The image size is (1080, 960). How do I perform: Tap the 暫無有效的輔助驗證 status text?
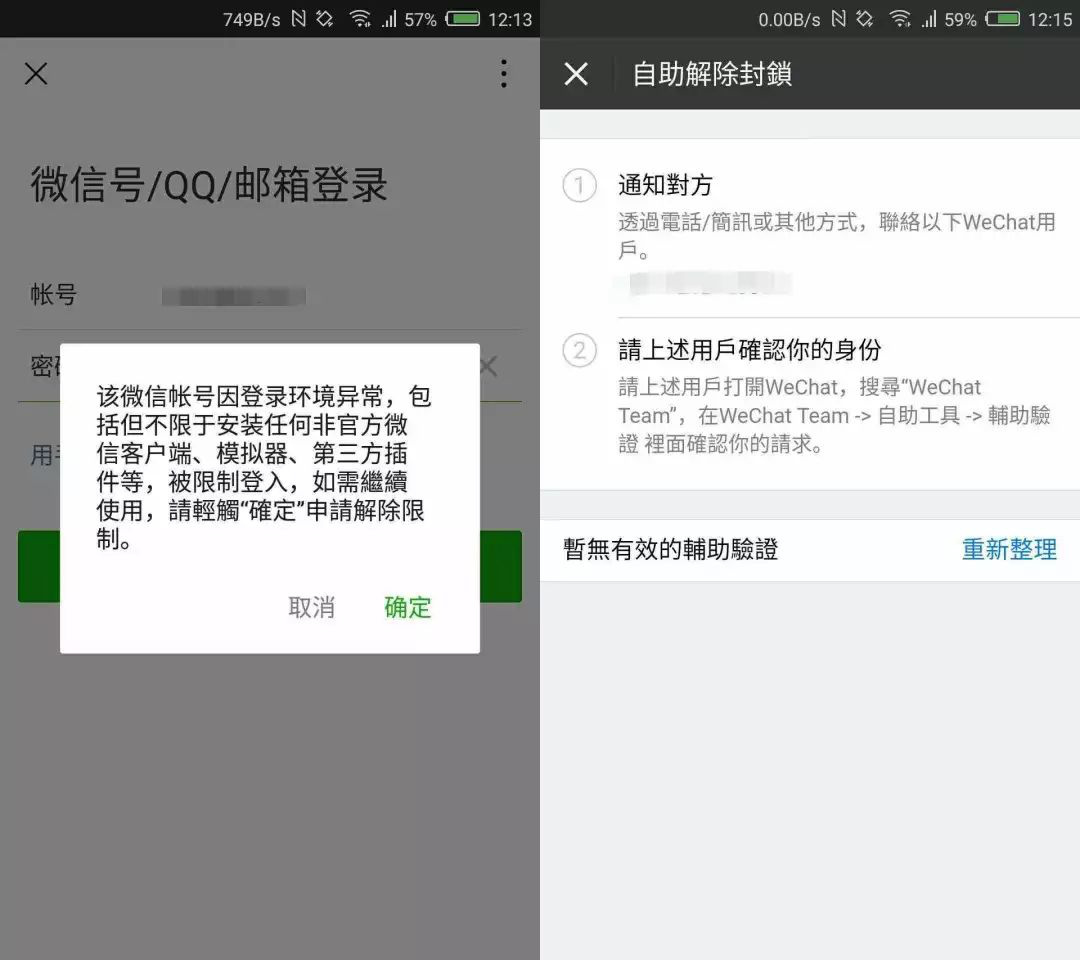tap(670, 550)
